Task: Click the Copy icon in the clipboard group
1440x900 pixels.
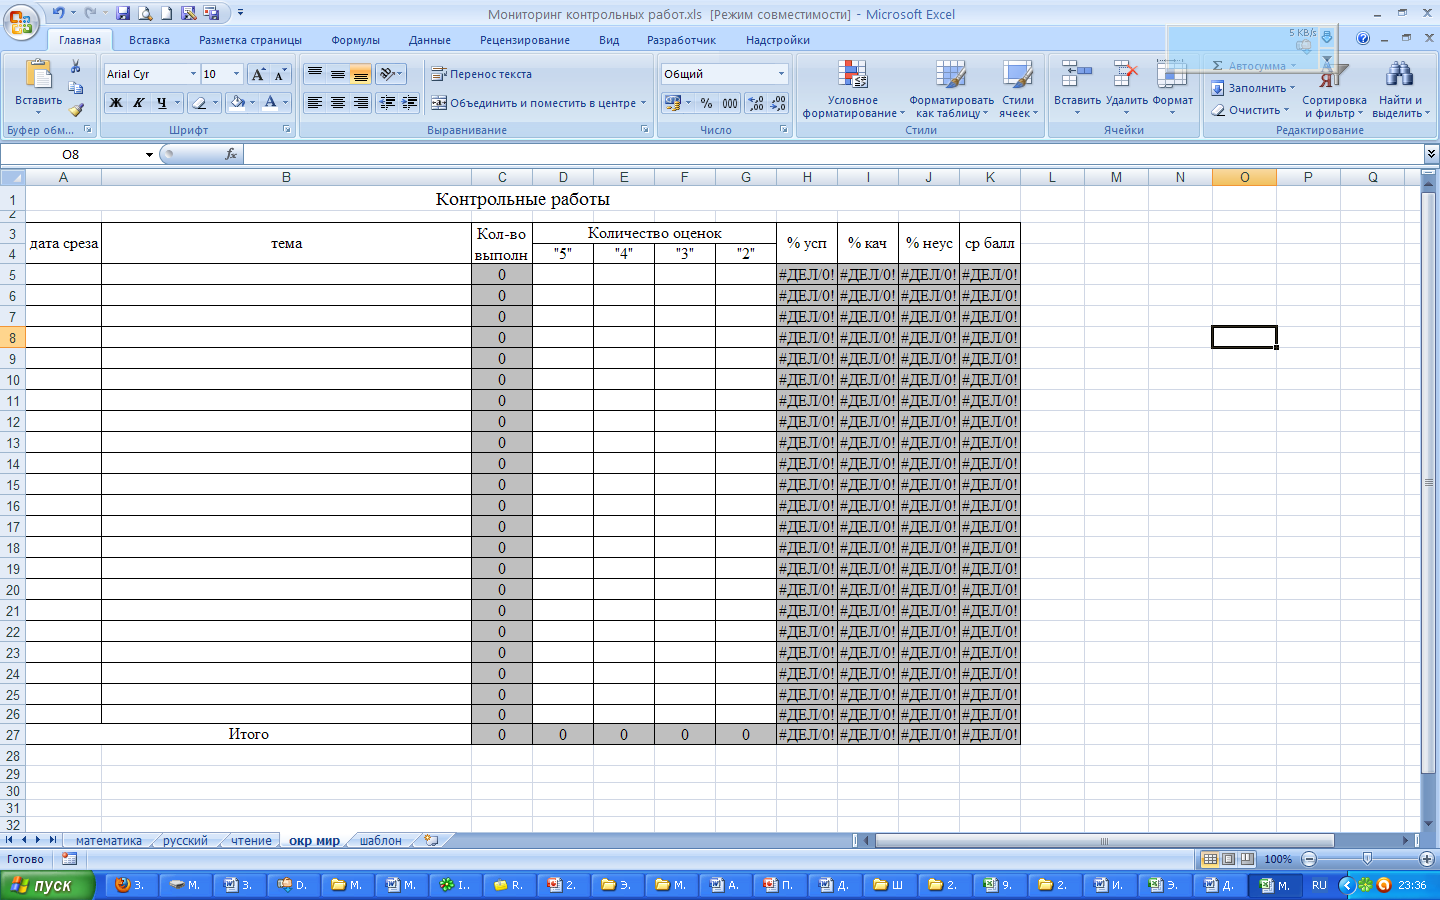Action: click(x=75, y=88)
